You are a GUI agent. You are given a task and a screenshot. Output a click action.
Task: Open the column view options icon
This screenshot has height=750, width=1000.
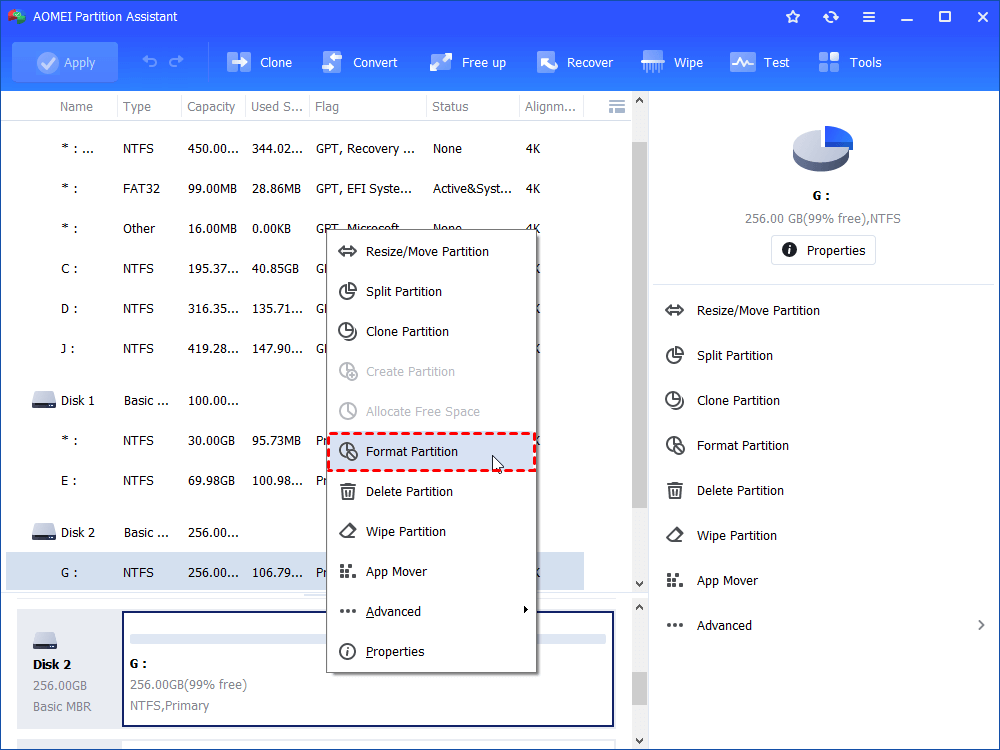click(x=617, y=106)
